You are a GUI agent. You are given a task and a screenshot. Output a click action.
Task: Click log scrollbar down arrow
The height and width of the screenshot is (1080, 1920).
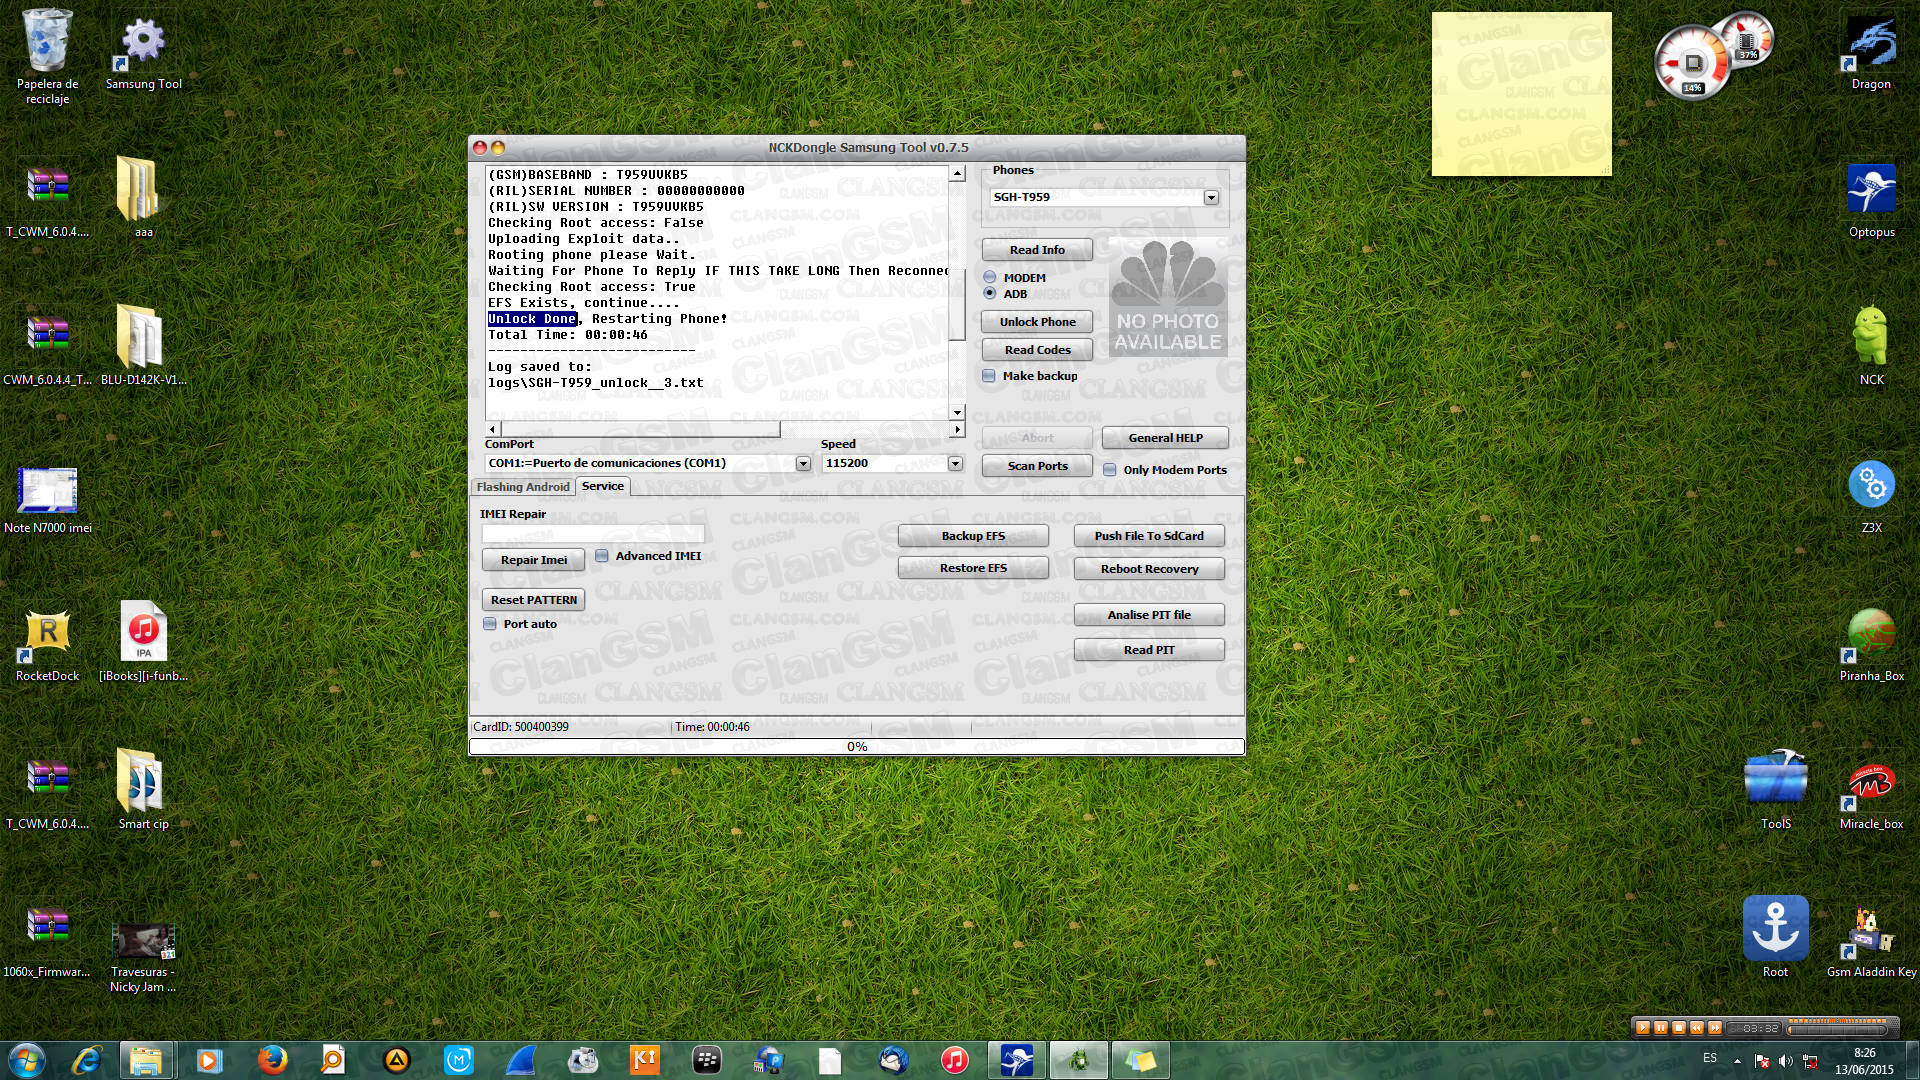(x=957, y=413)
